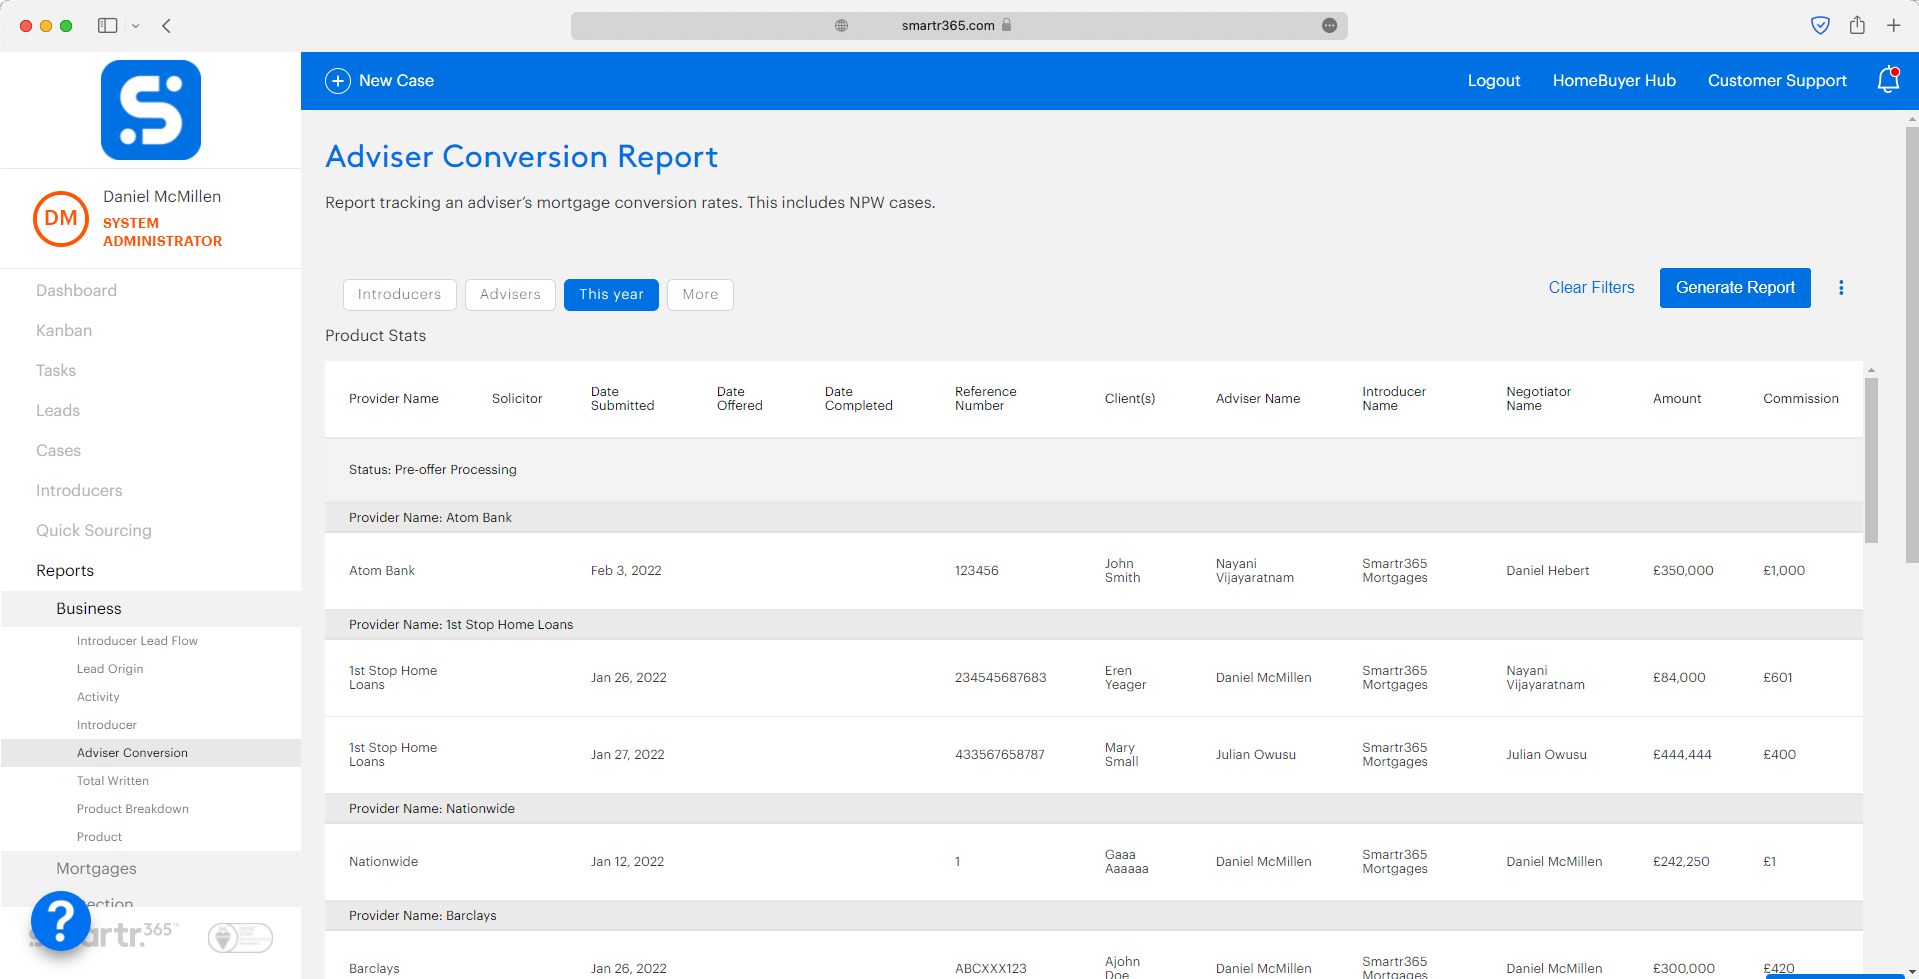This screenshot has width=1919, height=979.
Task: Open the blue help question mark bubble
Action: pyautogui.click(x=61, y=920)
